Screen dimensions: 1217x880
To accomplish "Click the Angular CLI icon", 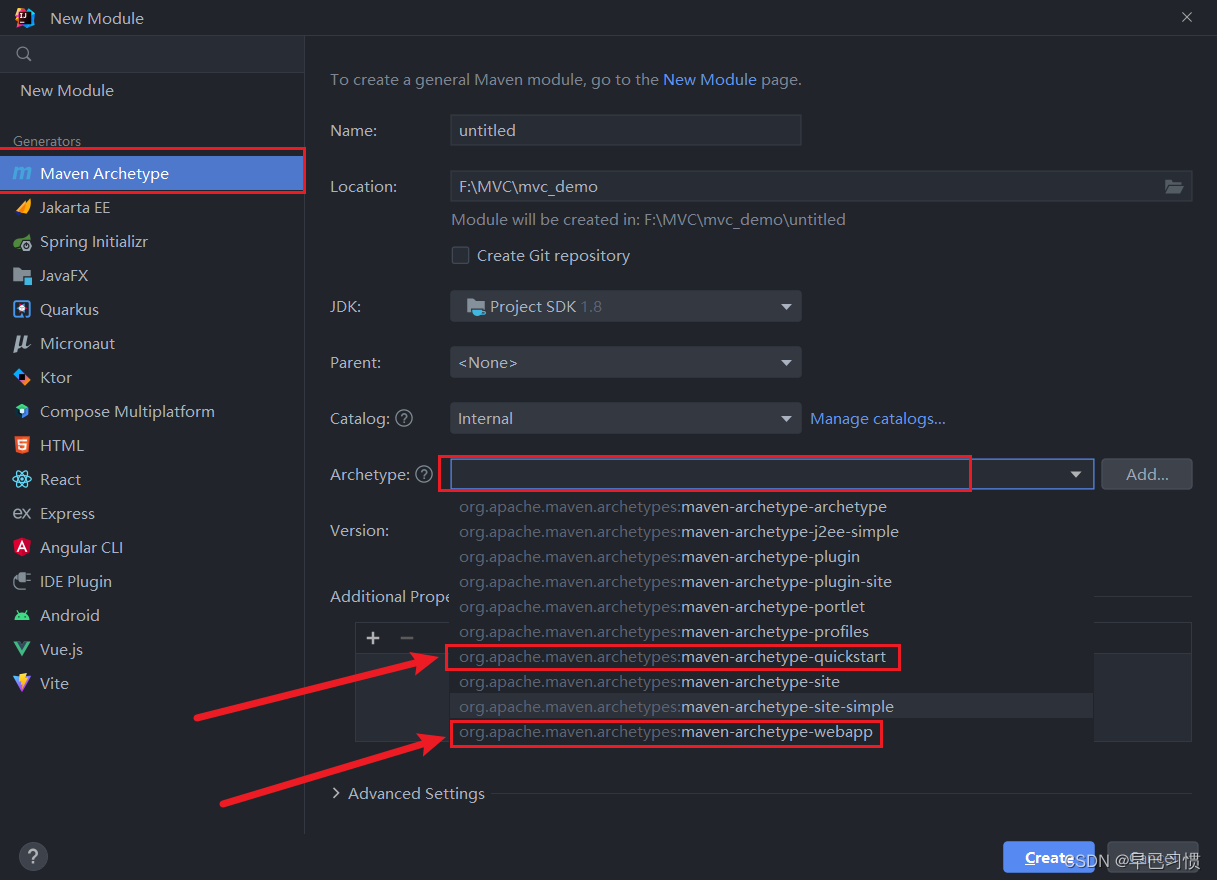I will (22, 548).
